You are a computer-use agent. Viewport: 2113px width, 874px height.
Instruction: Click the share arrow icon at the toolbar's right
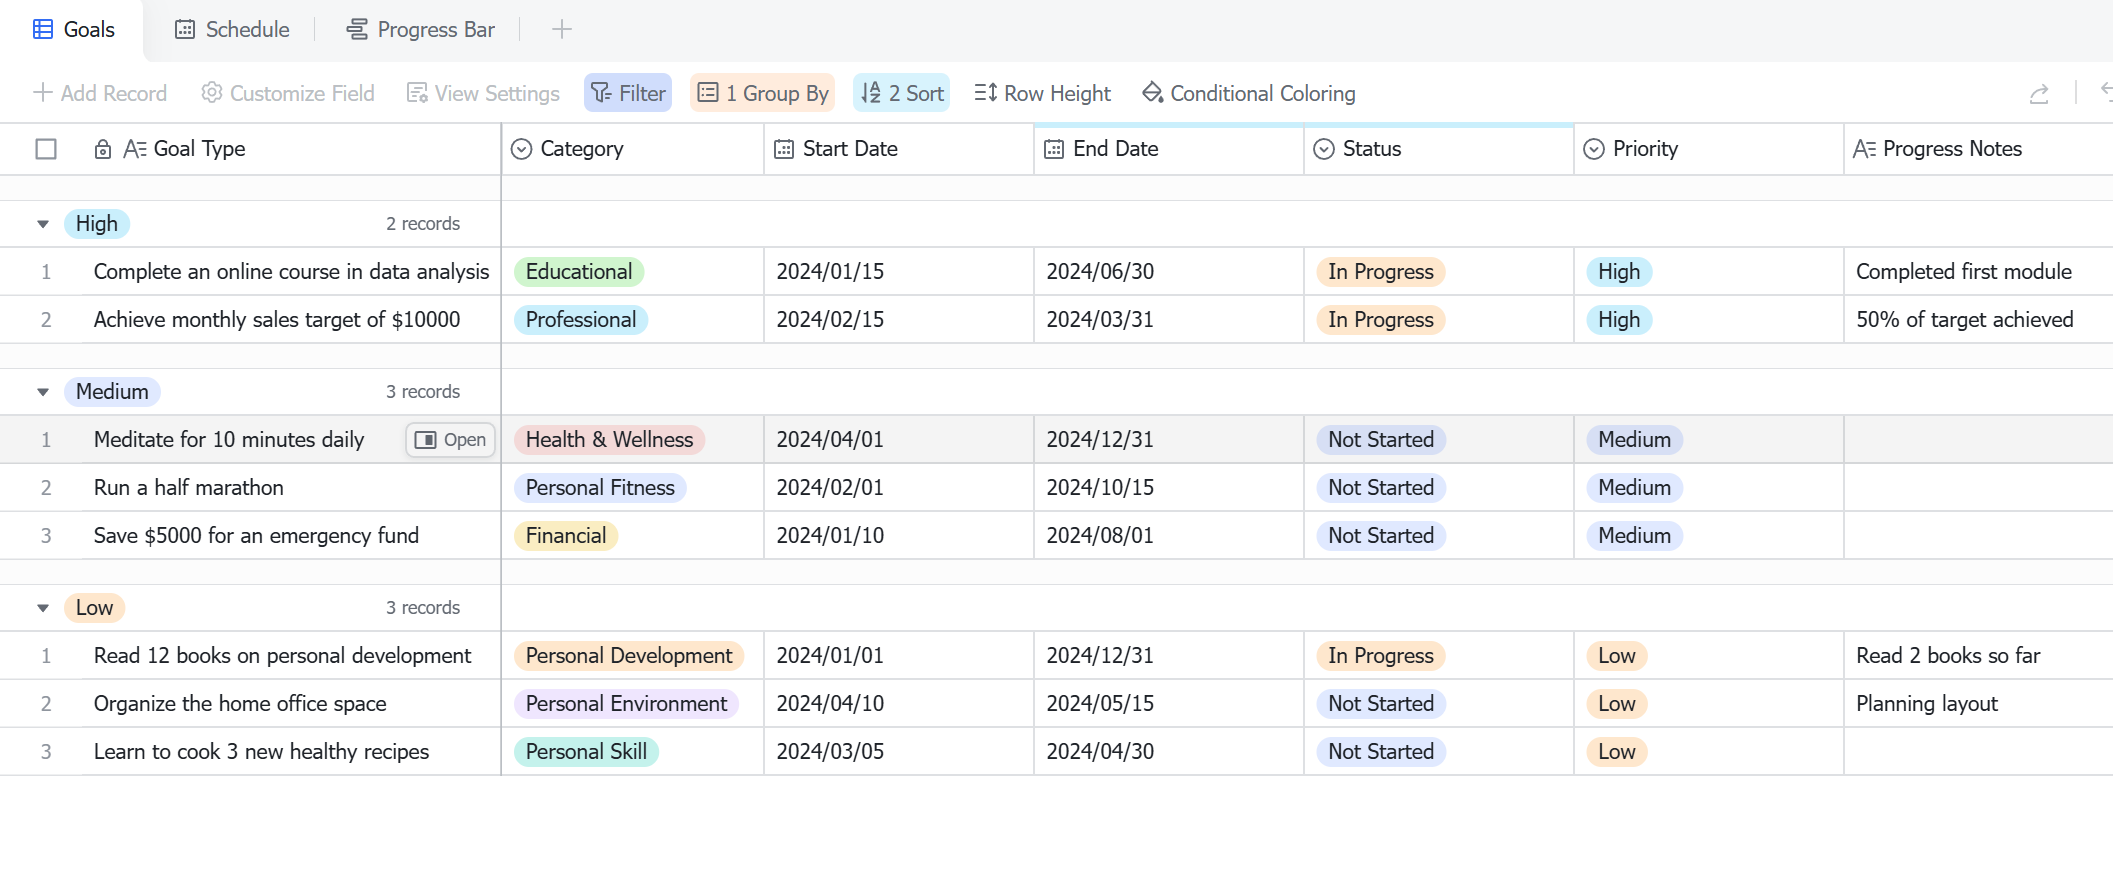pyautogui.click(x=2039, y=94)
